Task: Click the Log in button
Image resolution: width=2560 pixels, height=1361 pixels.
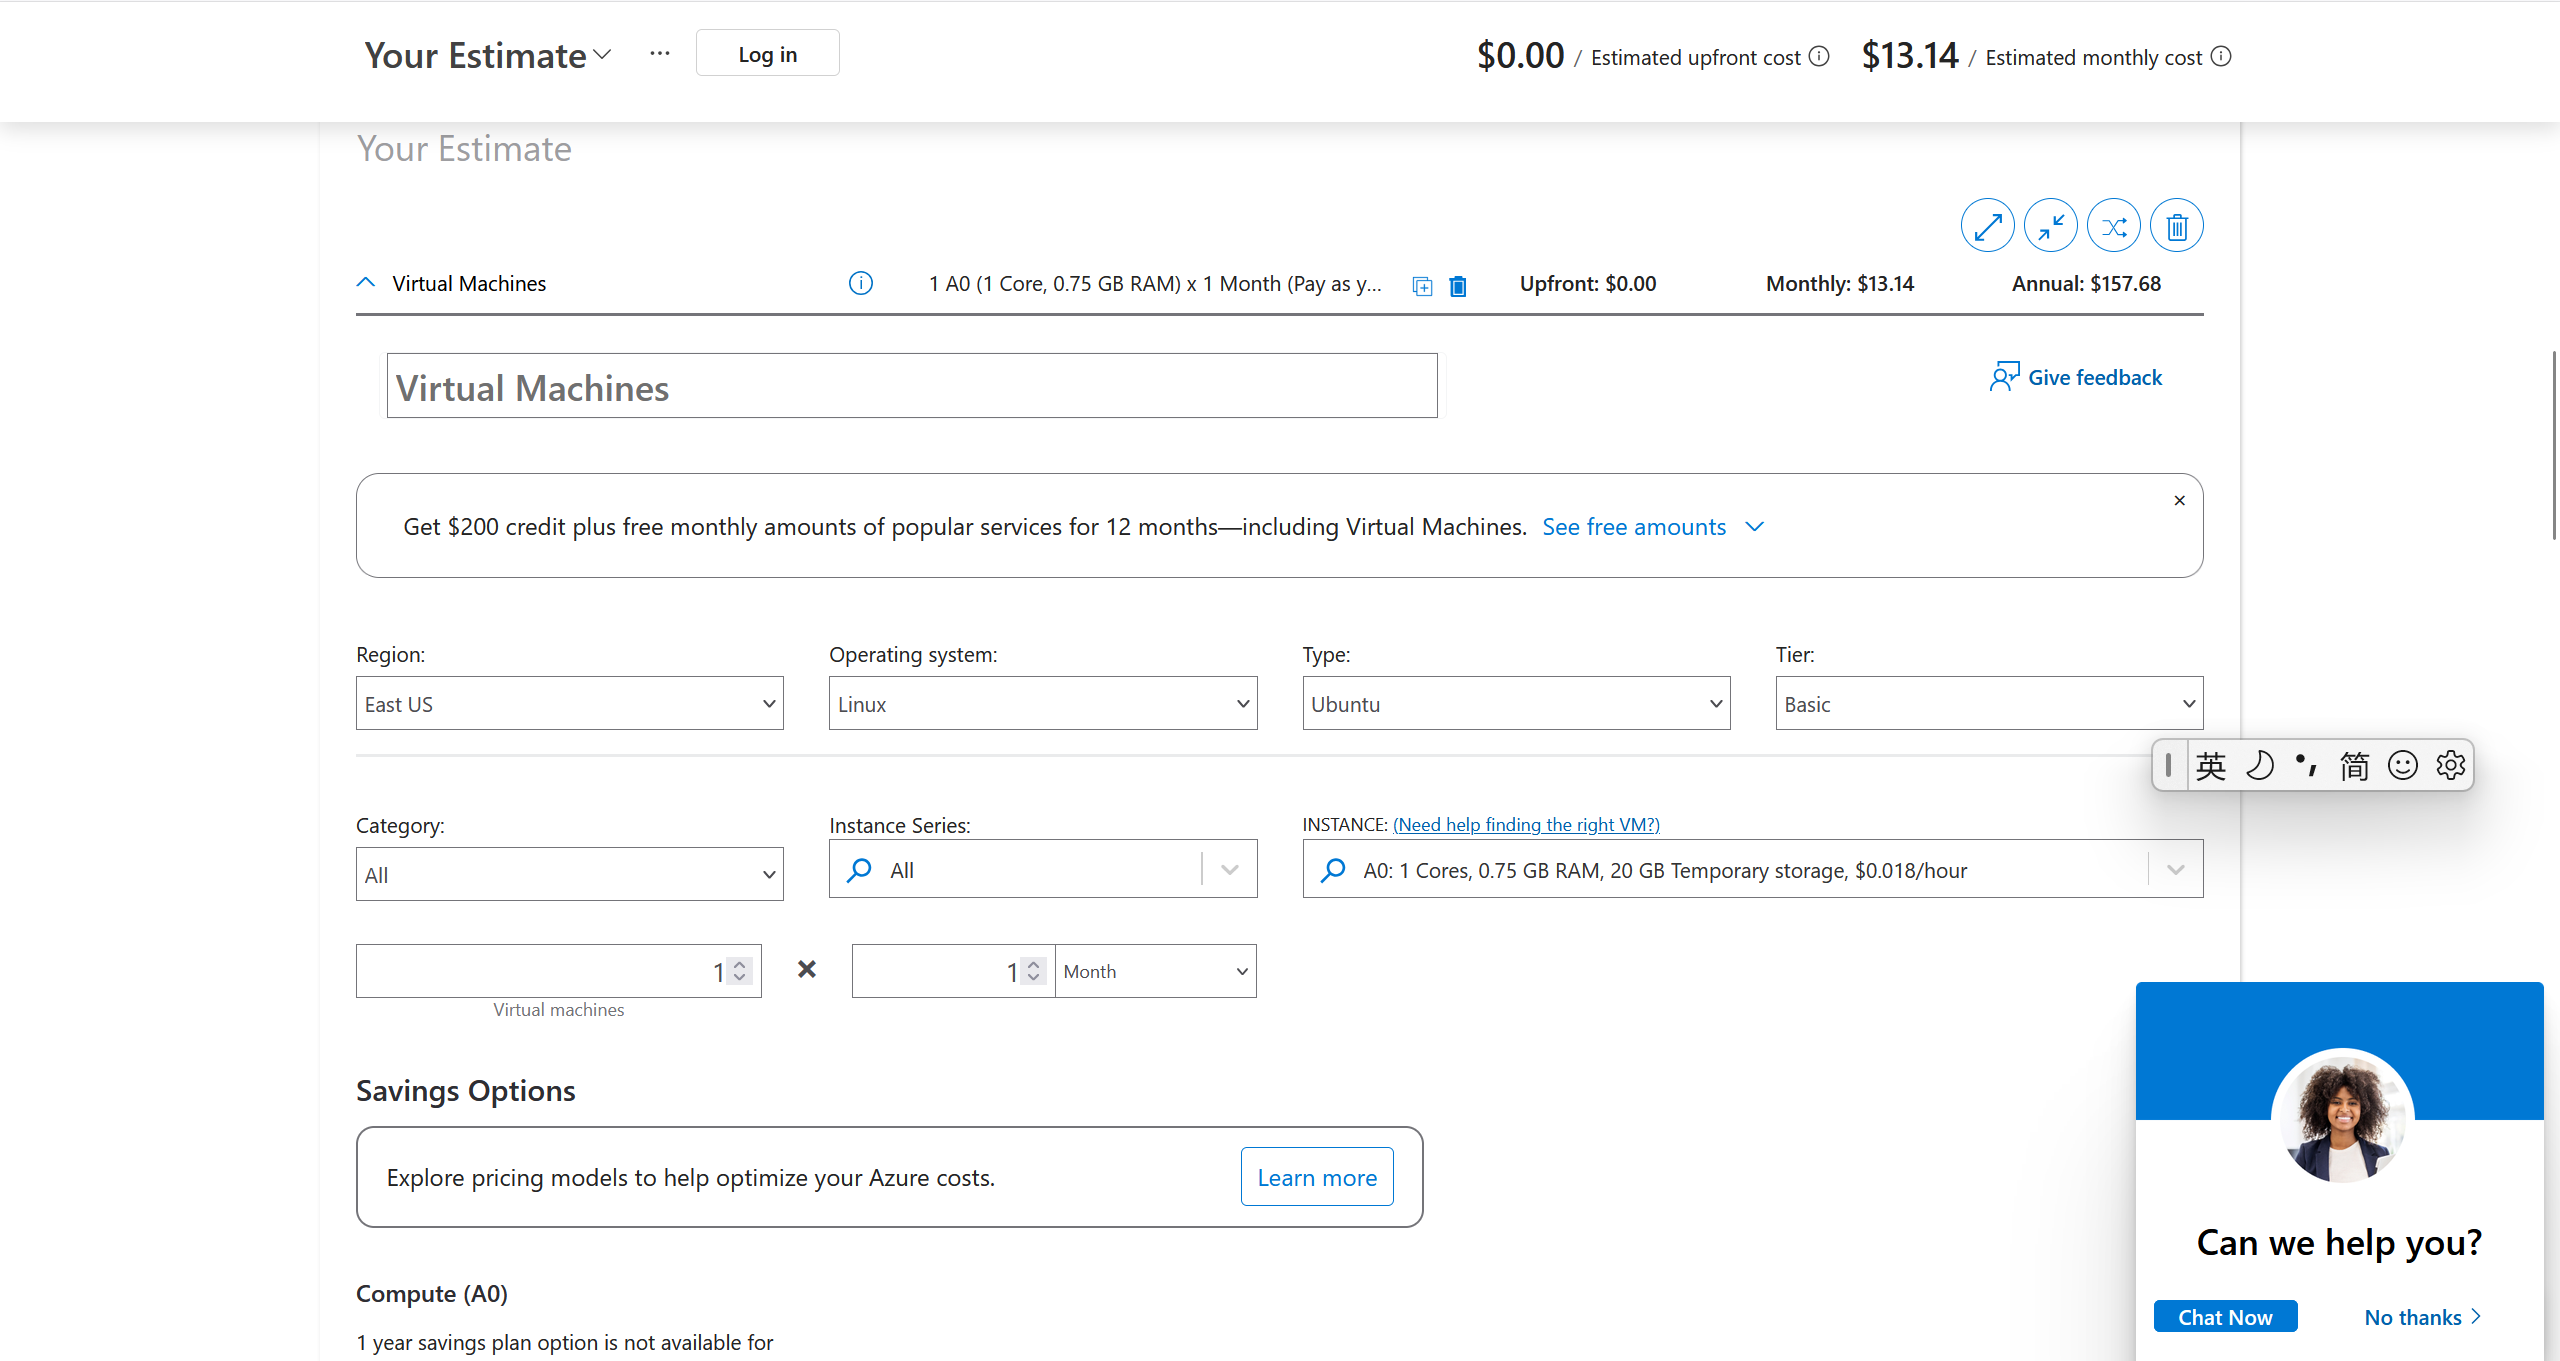Action: [767, 54]
